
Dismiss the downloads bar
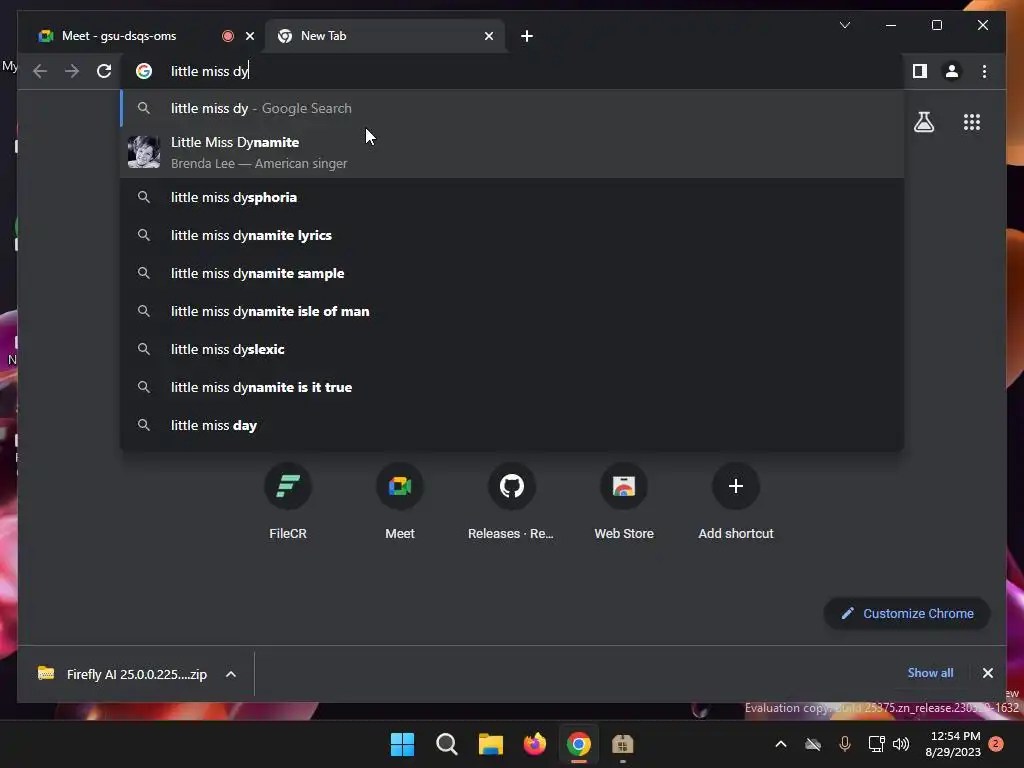tap(987, 673)
